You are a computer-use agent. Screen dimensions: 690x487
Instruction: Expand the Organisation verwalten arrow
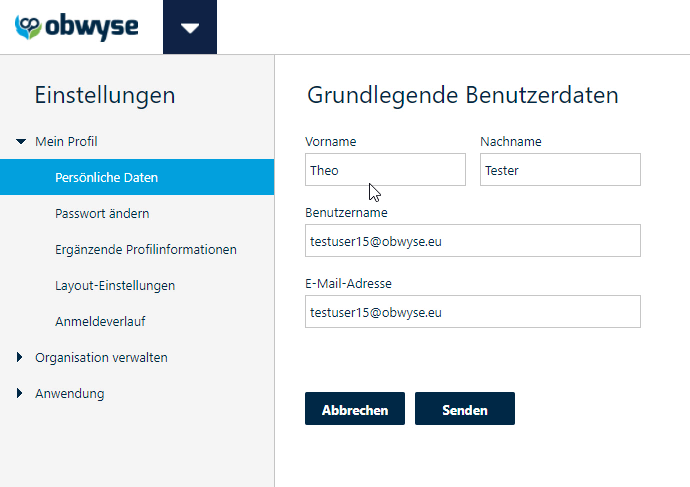point(19,357)
